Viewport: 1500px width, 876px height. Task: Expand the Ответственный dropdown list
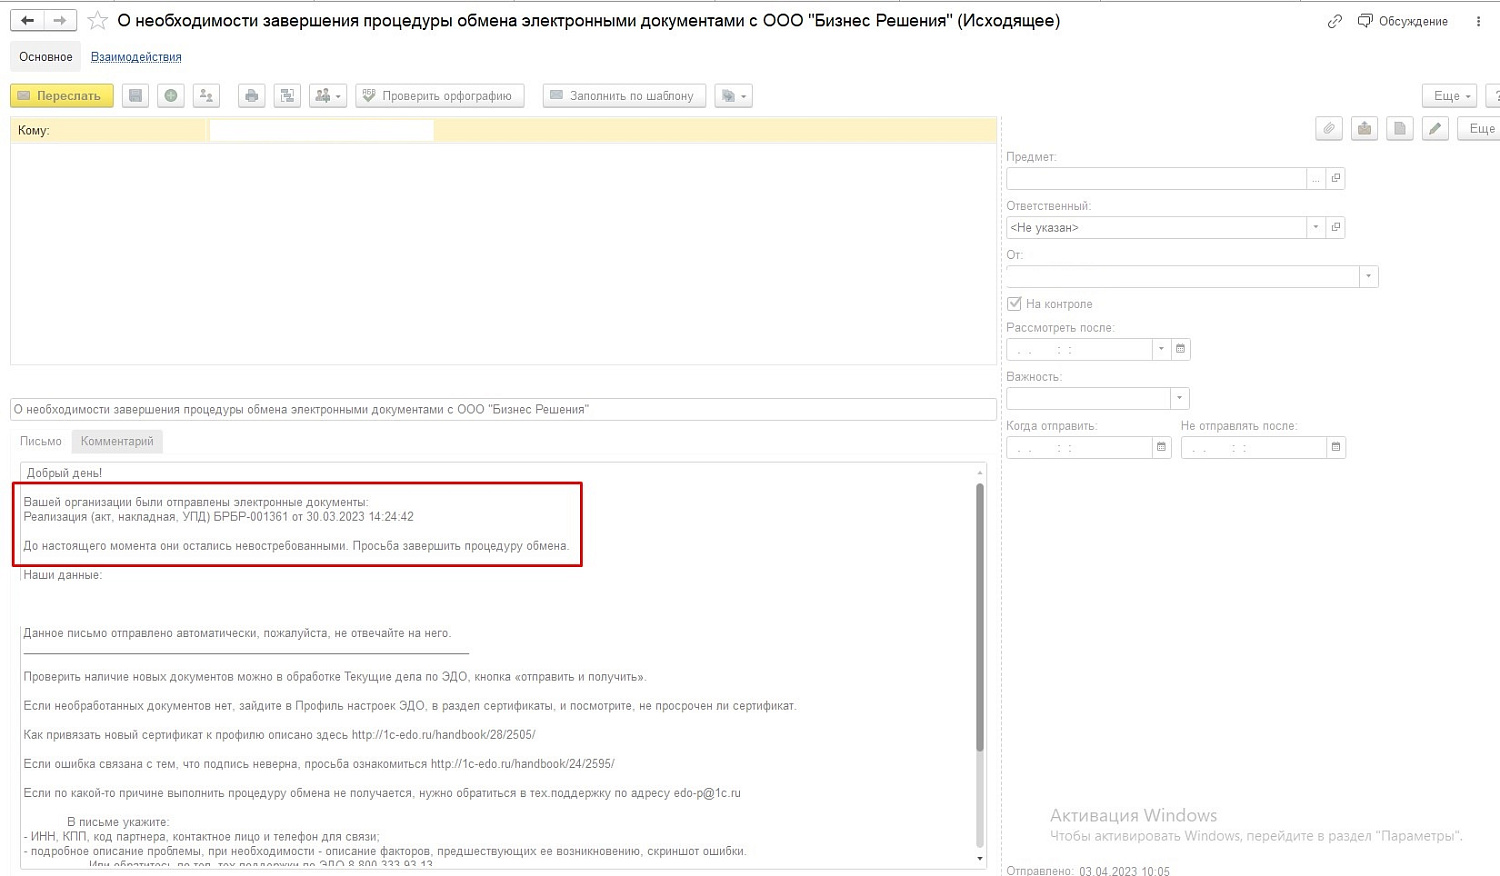pos(1315,228)
